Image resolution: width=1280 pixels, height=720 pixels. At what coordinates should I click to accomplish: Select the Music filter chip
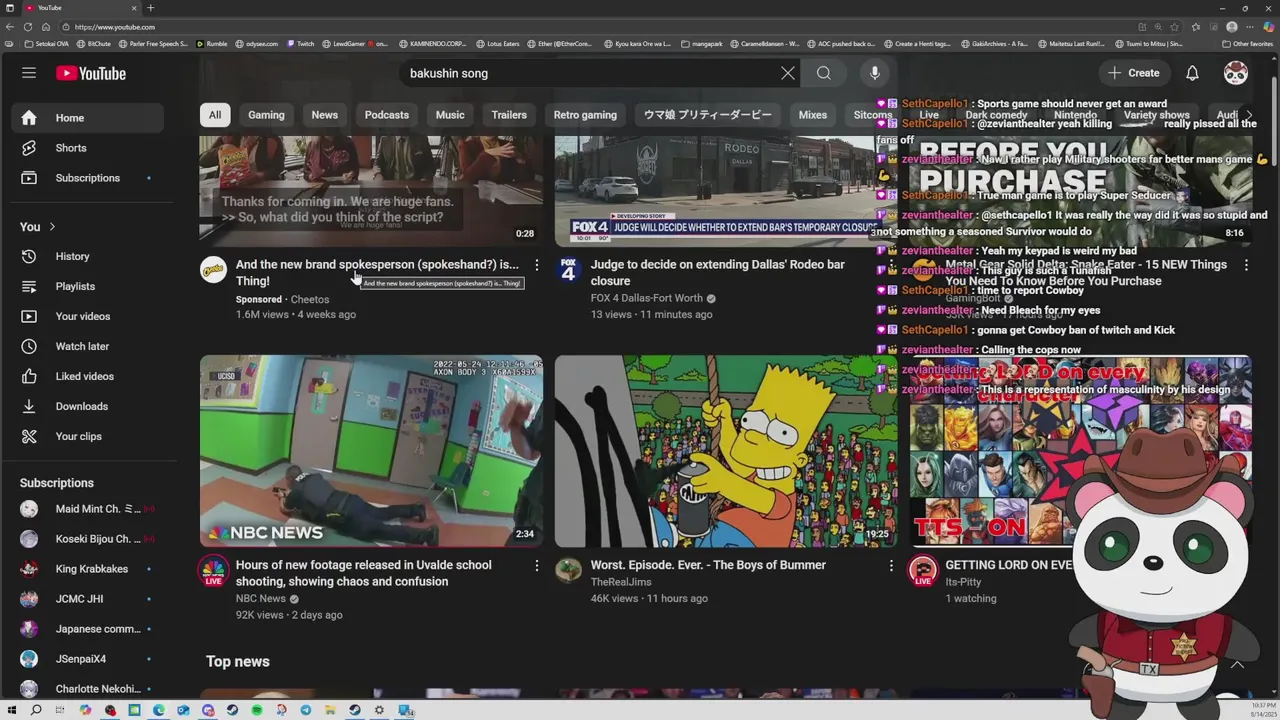coord(450,115)
